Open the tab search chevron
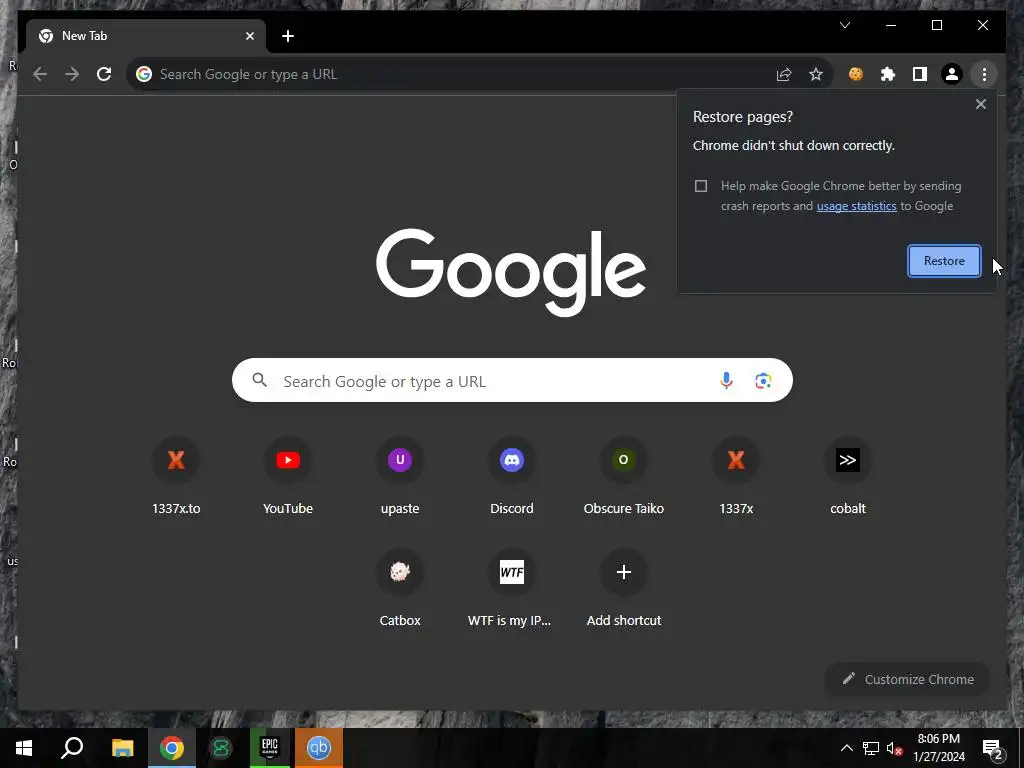This screenshot has height=768, width=1024. click(x=845, y=25)
